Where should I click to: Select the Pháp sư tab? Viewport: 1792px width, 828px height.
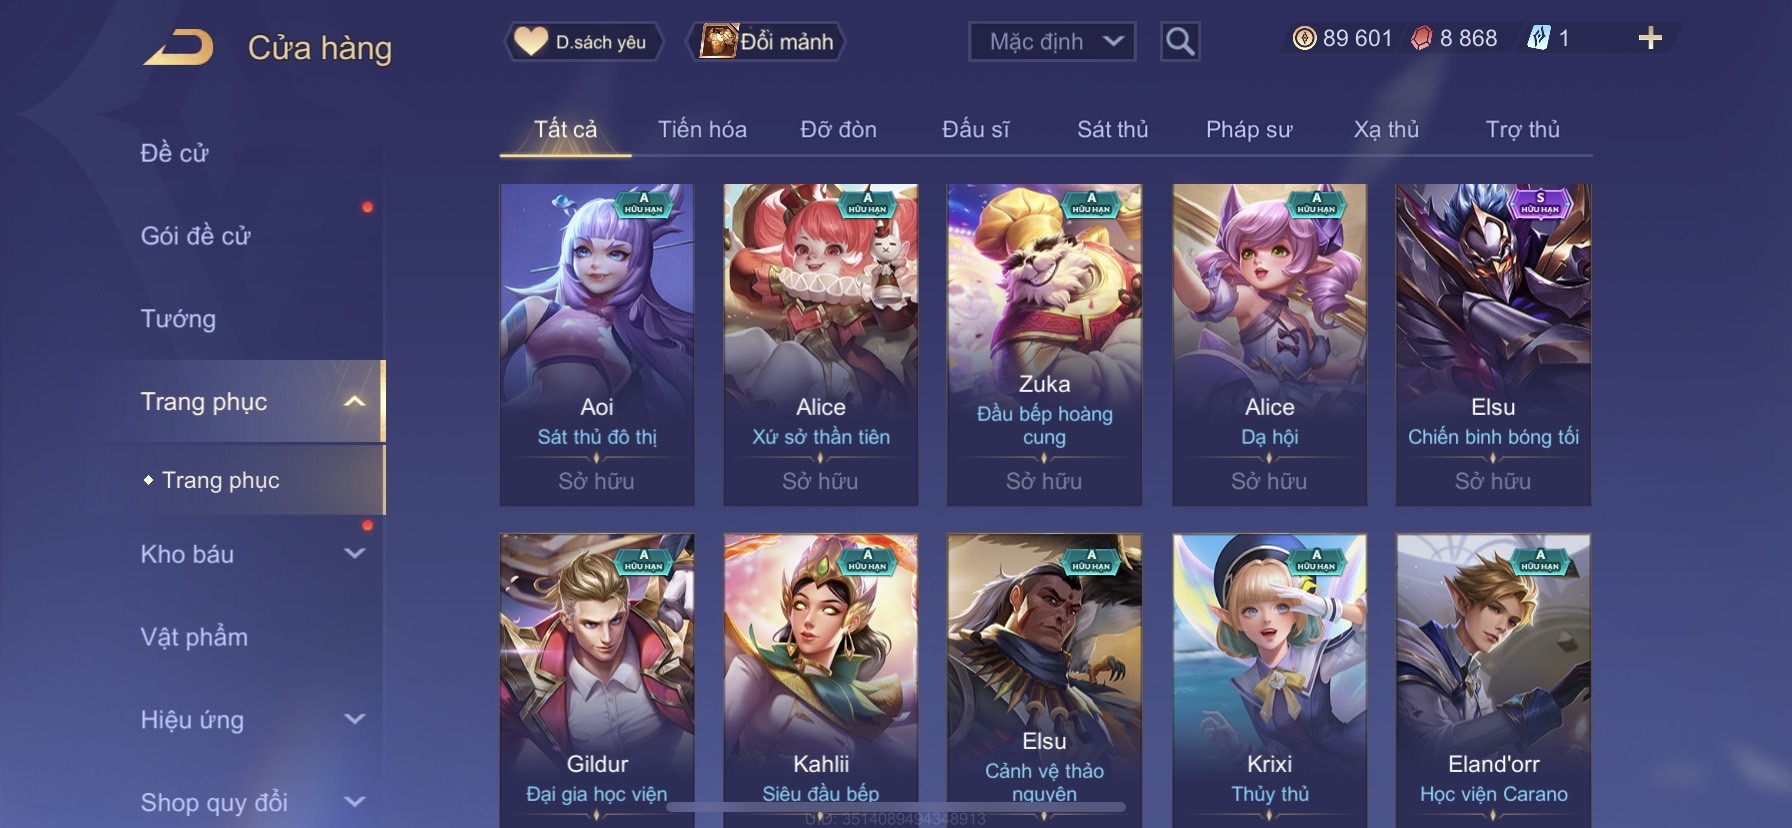pos(1249,129)
